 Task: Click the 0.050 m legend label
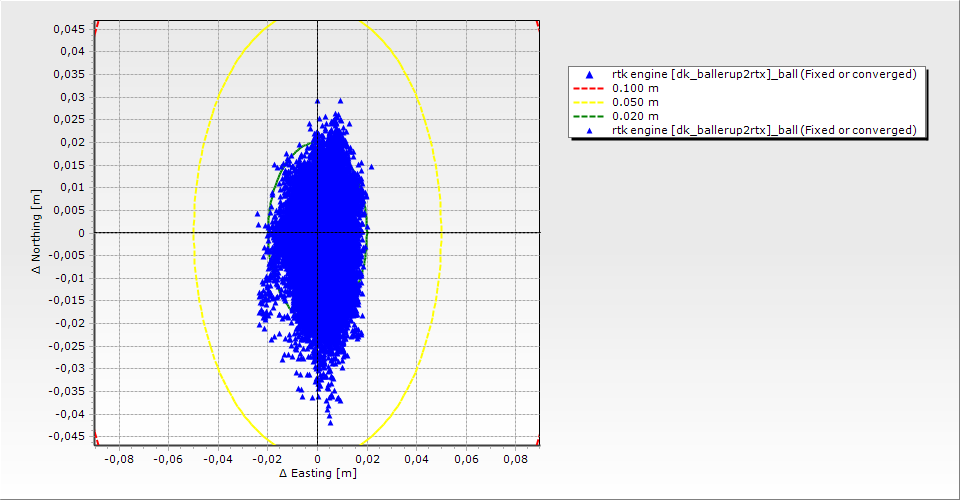tap(636, 102)
